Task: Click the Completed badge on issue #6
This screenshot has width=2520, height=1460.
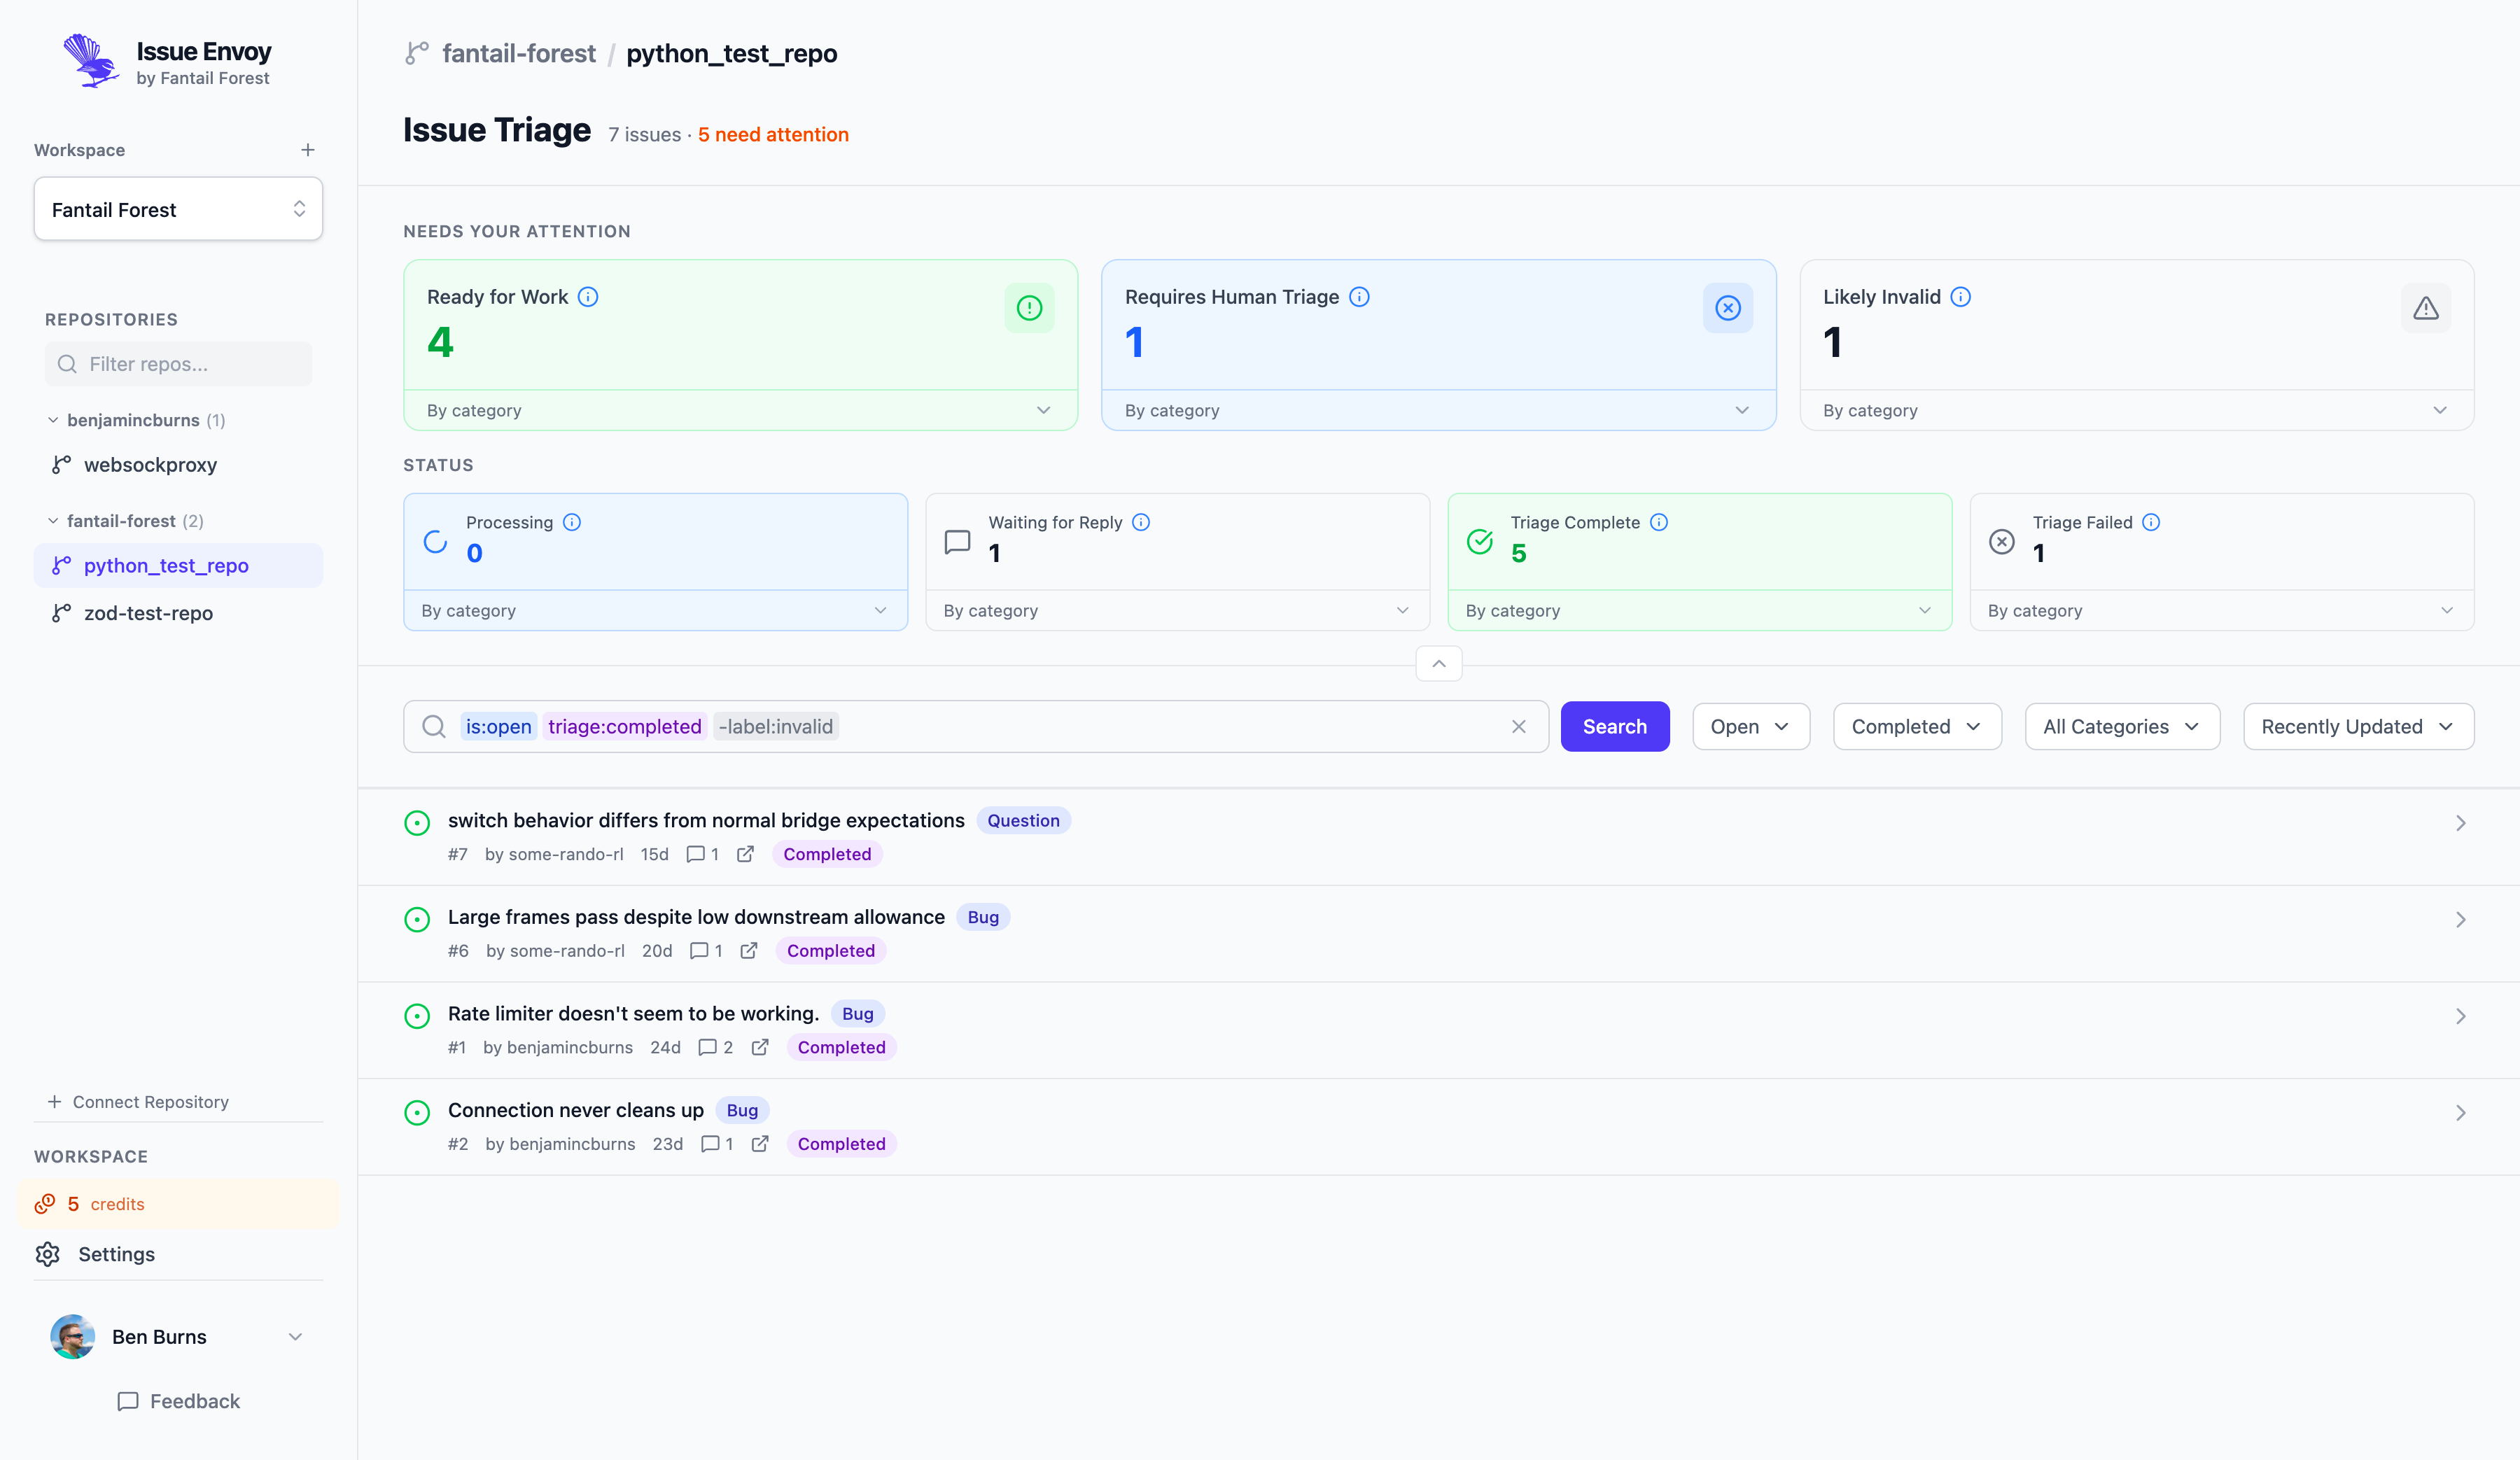Action: (831, 951)
